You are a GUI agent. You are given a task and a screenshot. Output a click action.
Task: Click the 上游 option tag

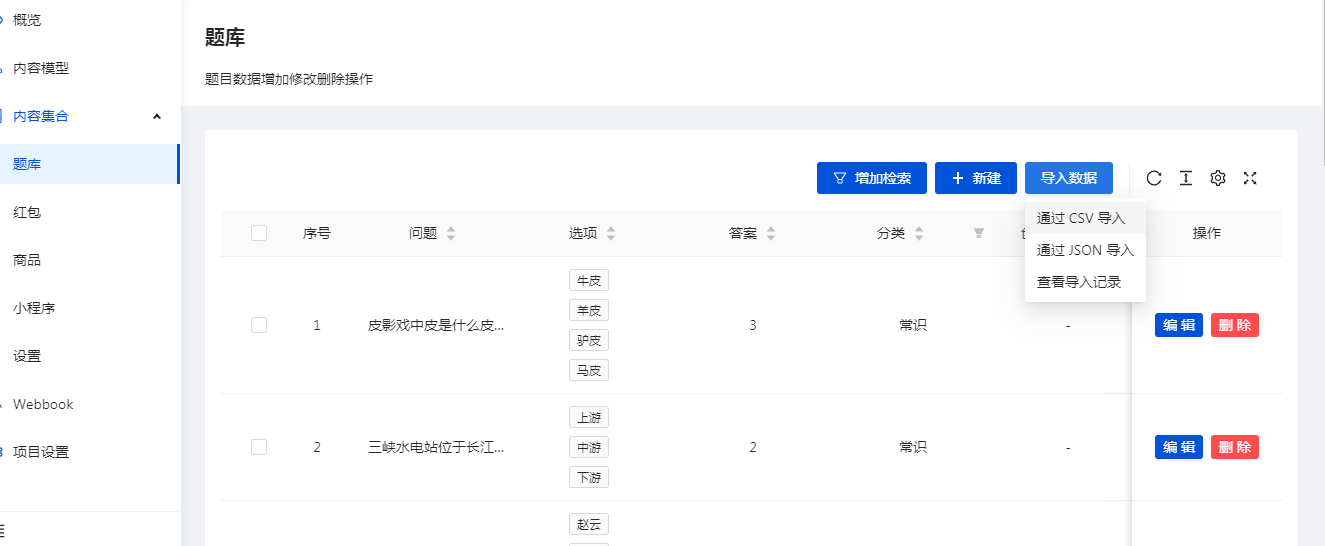pyautogui.click(x=589, y=417)
